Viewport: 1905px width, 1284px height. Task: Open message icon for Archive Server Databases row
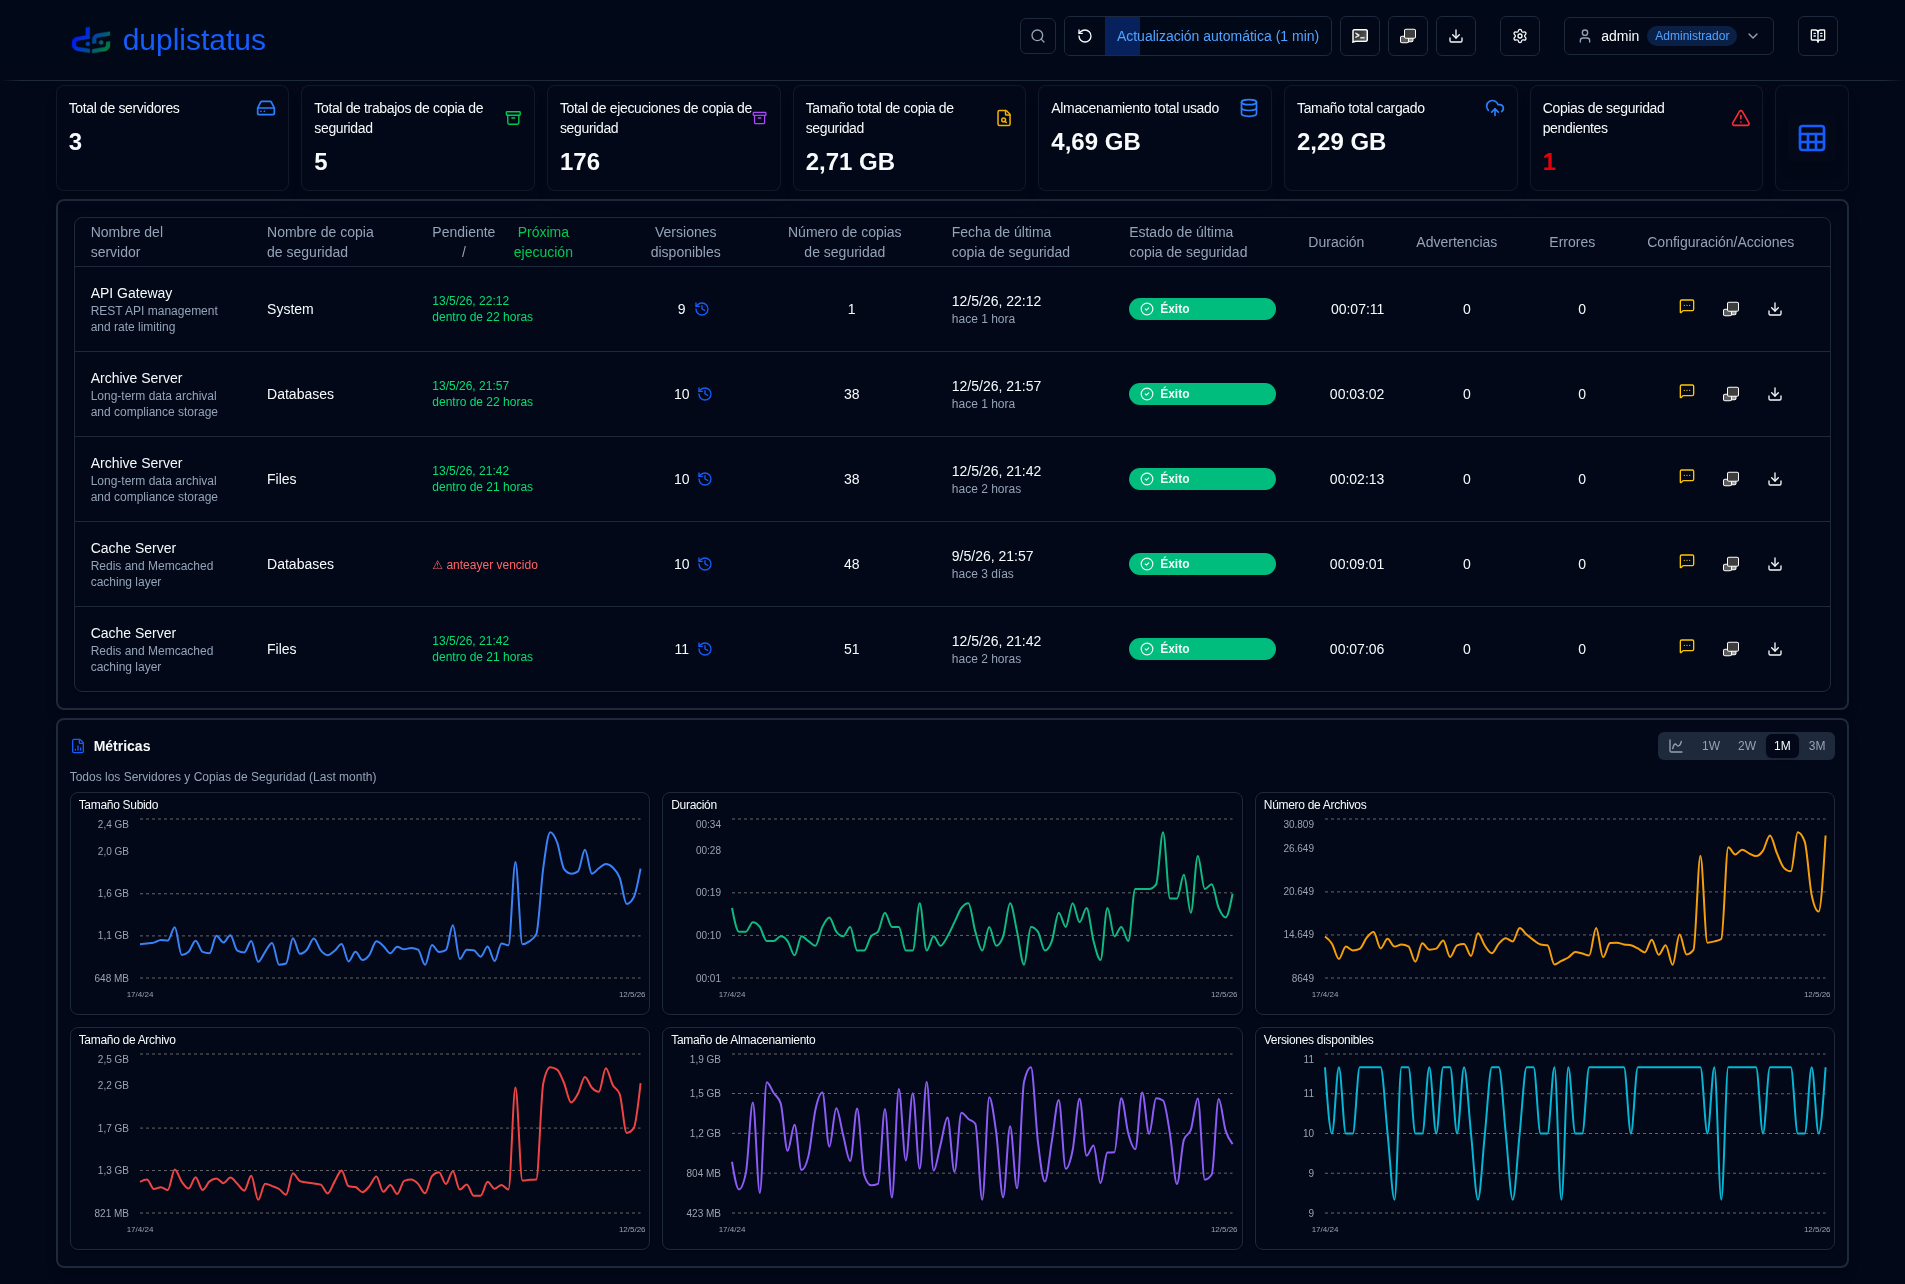1687,393
